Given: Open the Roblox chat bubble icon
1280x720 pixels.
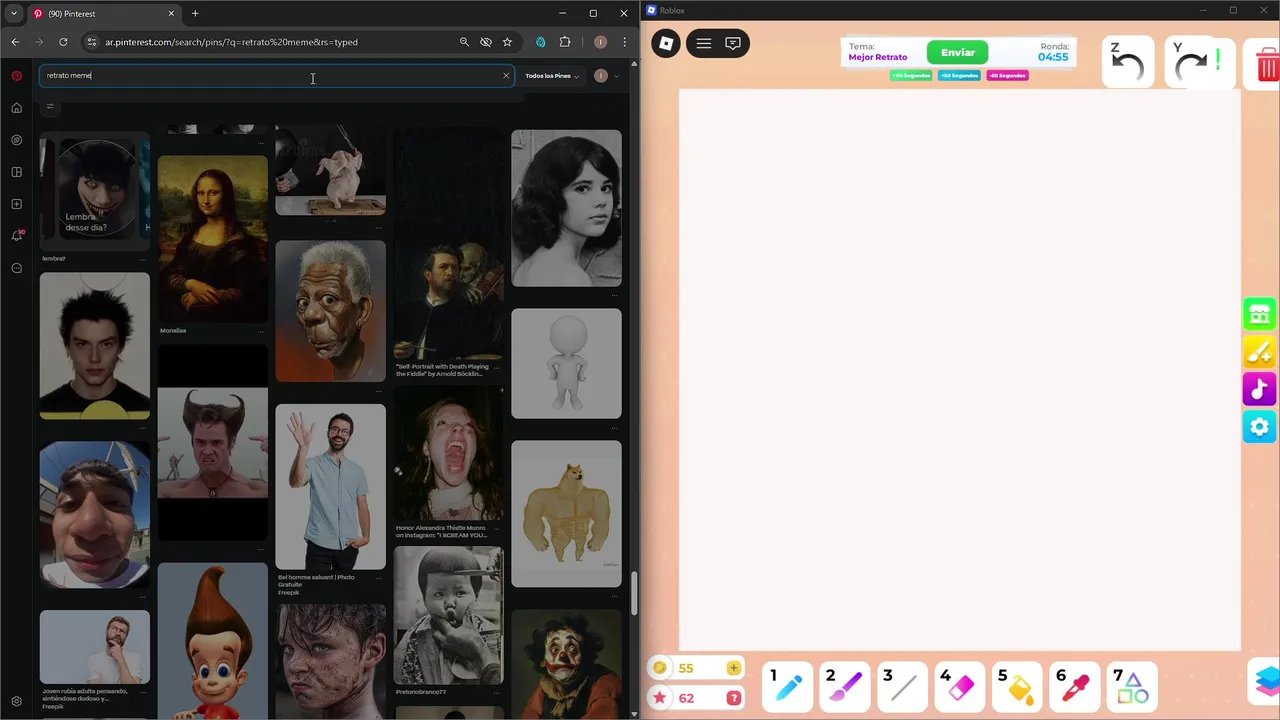Looking at the screenshot, I should click(733, 43).
